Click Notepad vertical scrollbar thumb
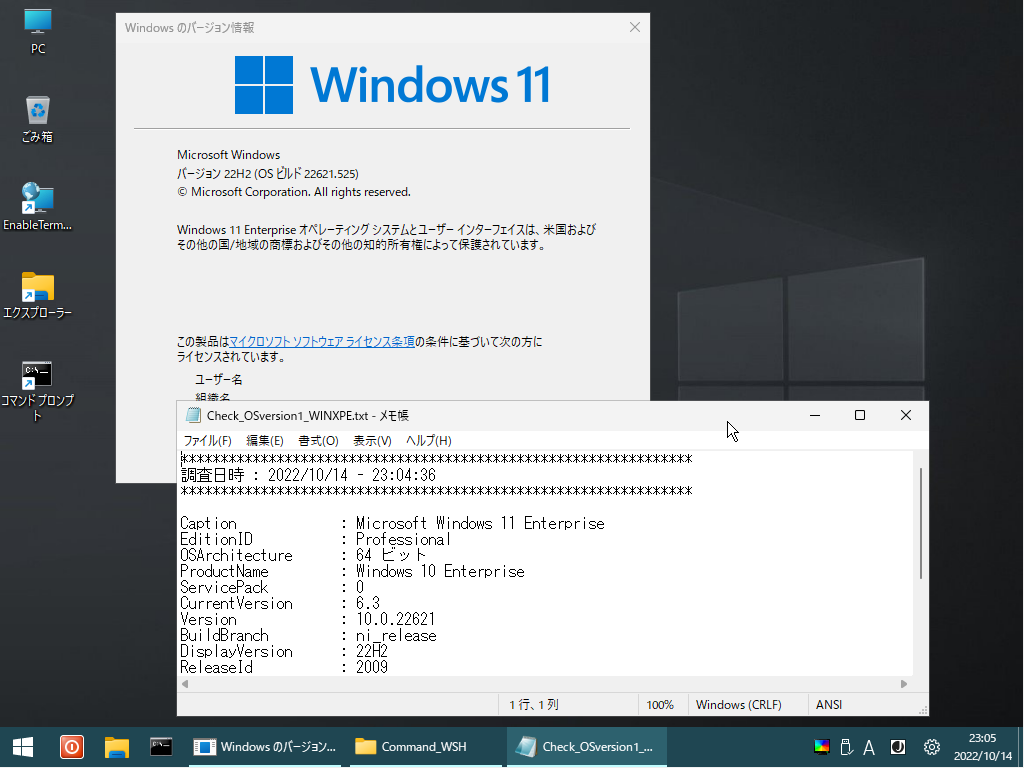This screenshot has height=768, width=1024. (920, 523)
